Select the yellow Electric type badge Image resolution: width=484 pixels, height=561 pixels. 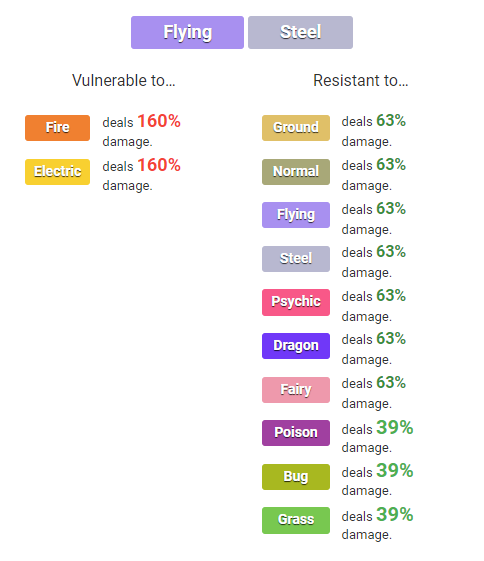pyautogui.click(x=57, y=172)
